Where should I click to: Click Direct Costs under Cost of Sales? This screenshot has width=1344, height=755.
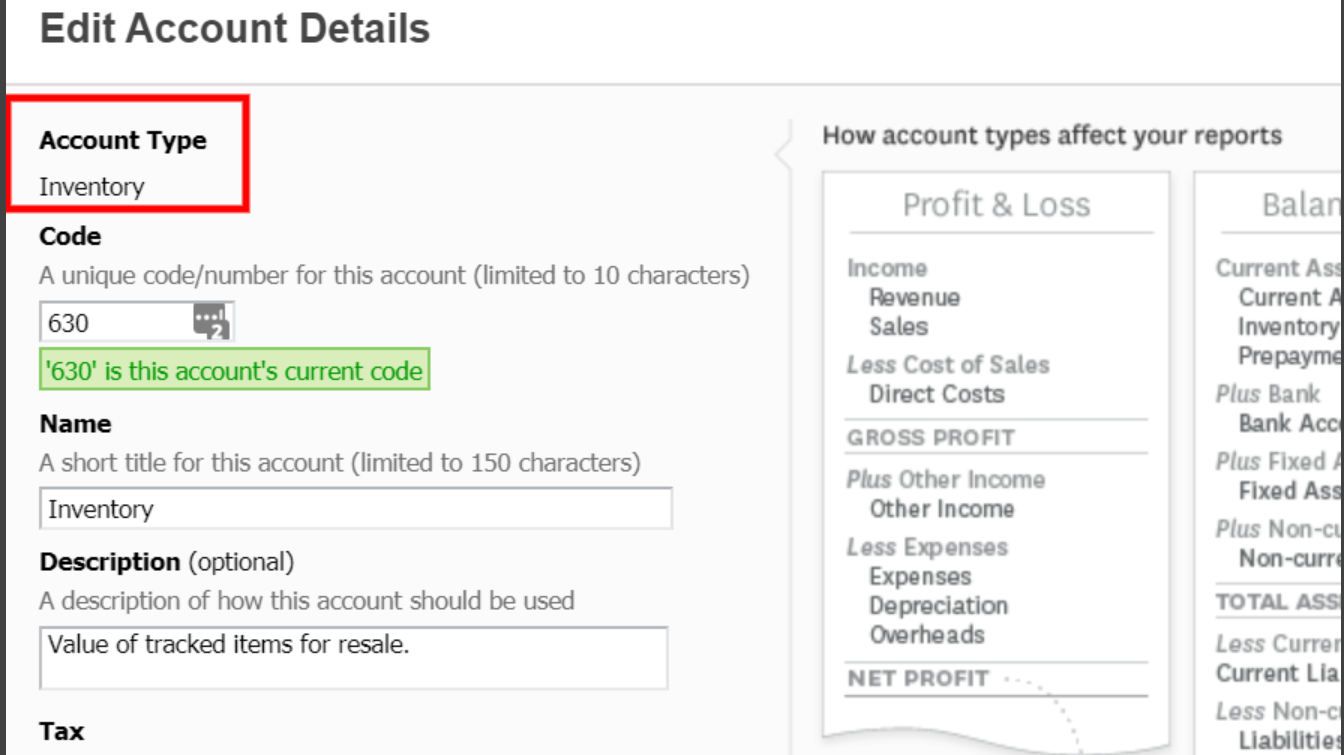tap(936, 394)
